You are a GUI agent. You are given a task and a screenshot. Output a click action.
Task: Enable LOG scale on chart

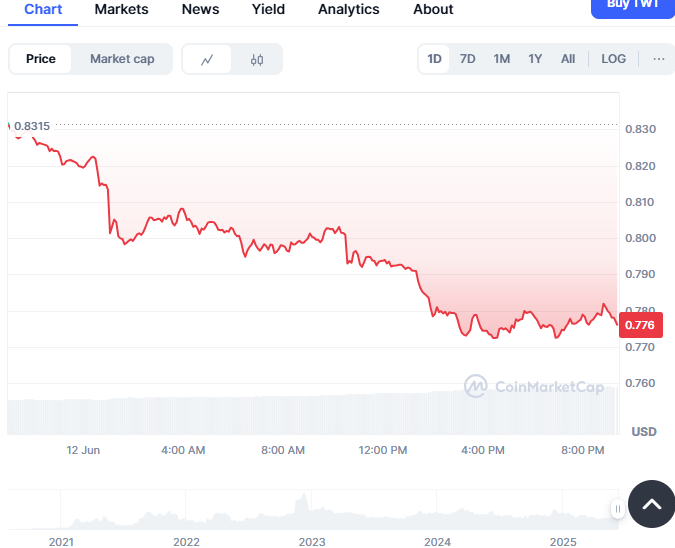click(613, 59)
